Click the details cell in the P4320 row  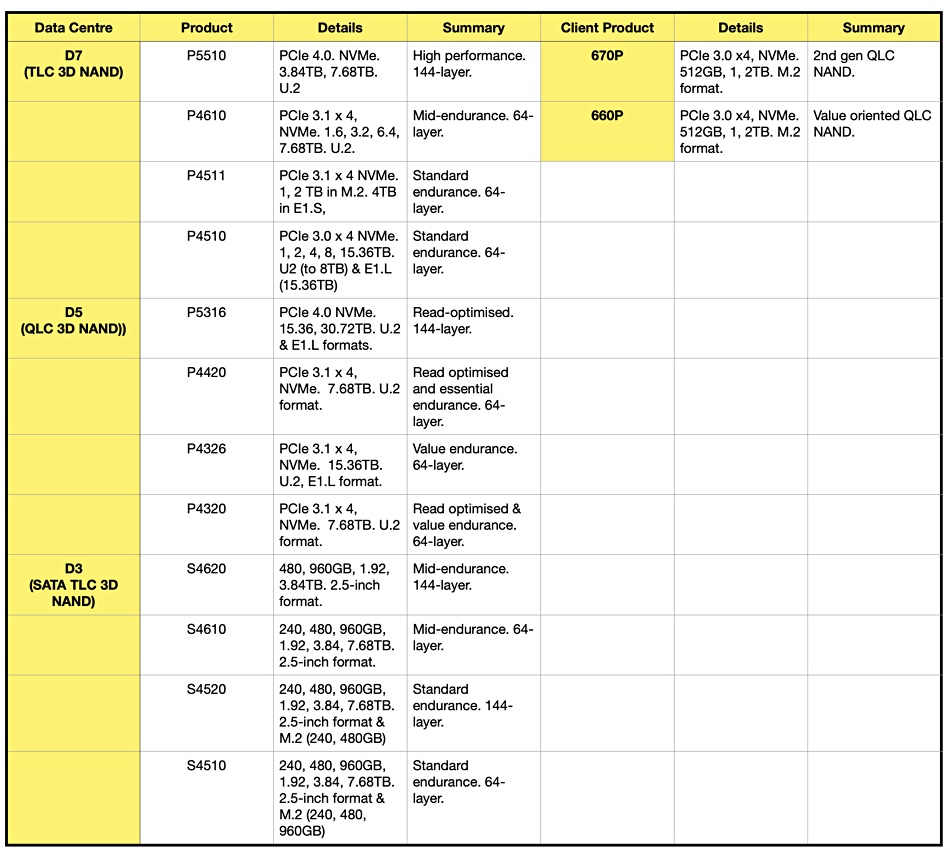340,525
